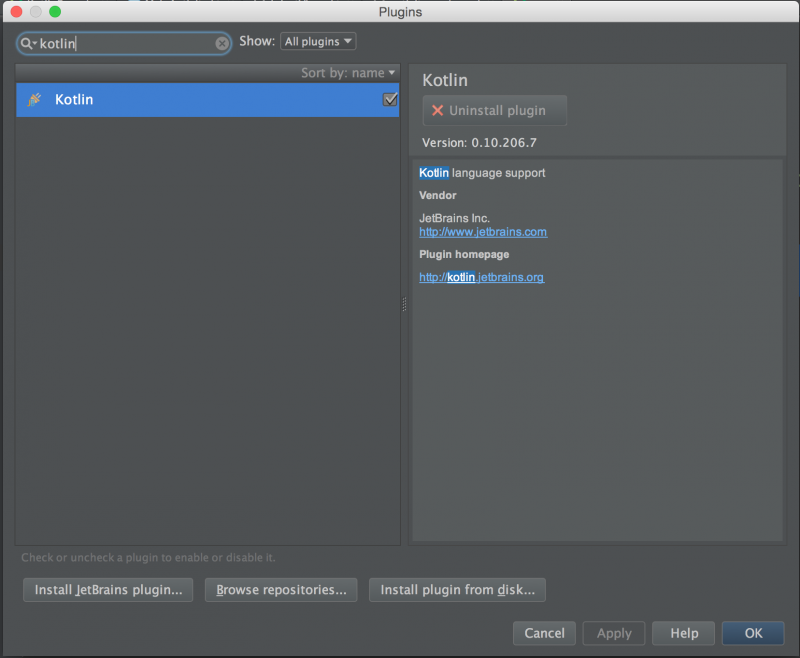
Task: Open the Show: All plugins dropdown
Action: (x=318, y=41)
